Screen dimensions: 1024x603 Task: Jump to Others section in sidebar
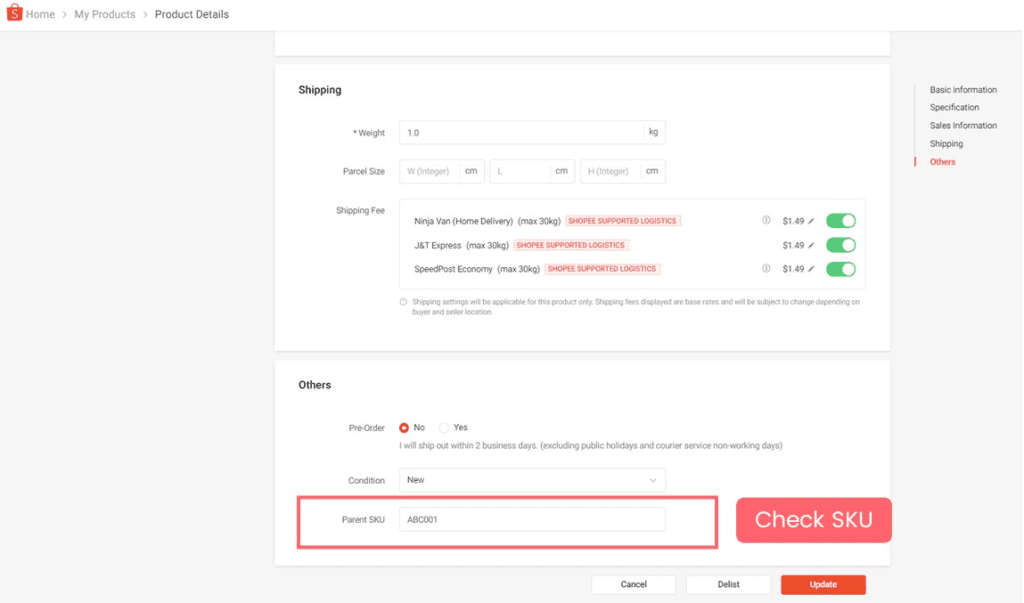click(942, 162)
